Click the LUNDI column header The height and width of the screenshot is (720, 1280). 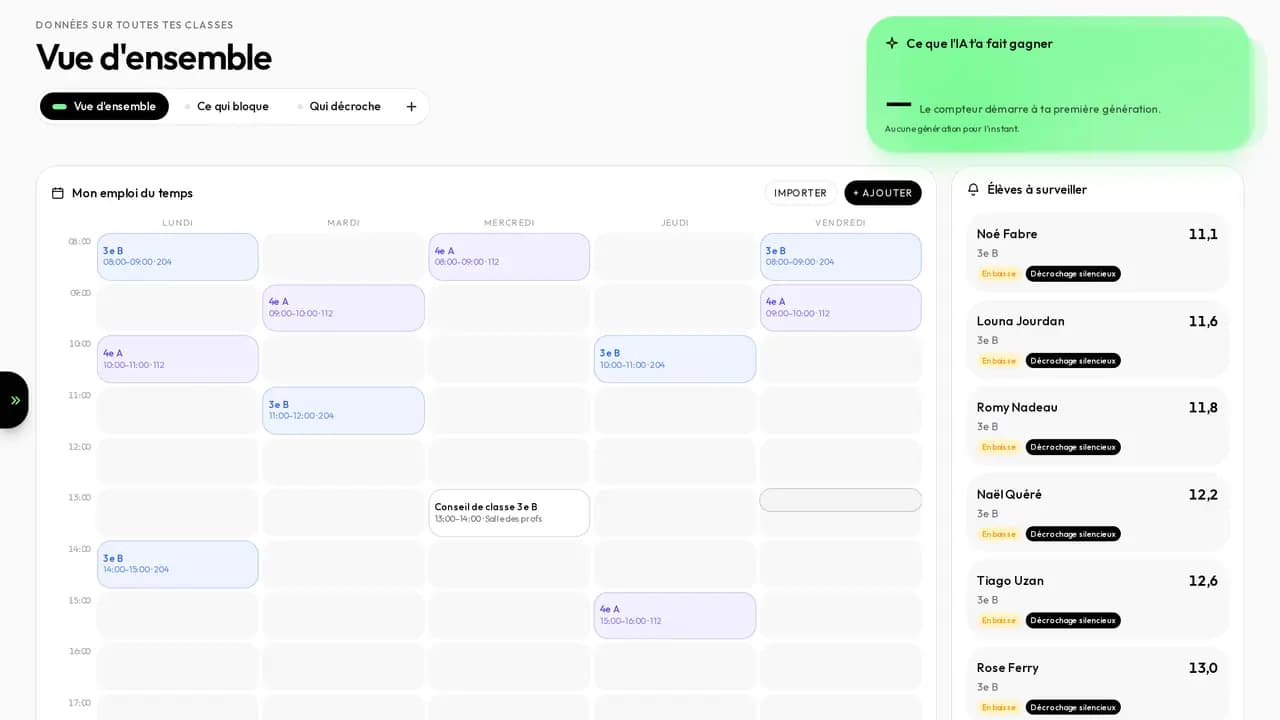(x=178, y=223)
